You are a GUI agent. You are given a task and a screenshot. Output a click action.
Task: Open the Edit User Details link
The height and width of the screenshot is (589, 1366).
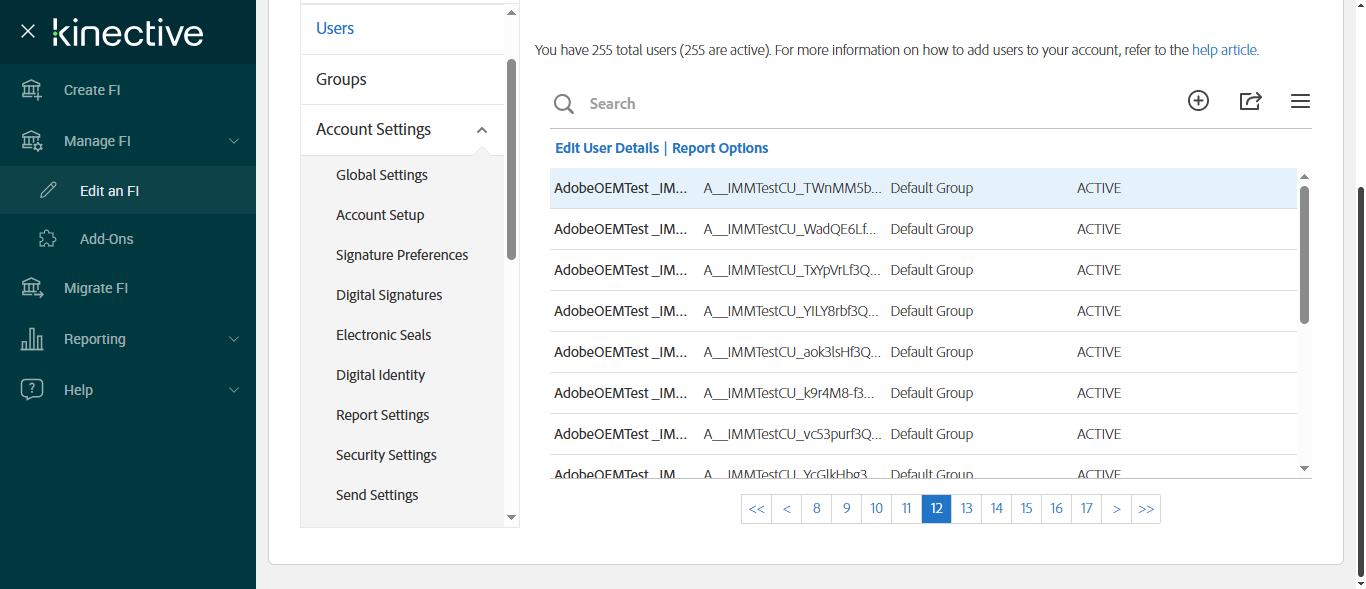607,148
